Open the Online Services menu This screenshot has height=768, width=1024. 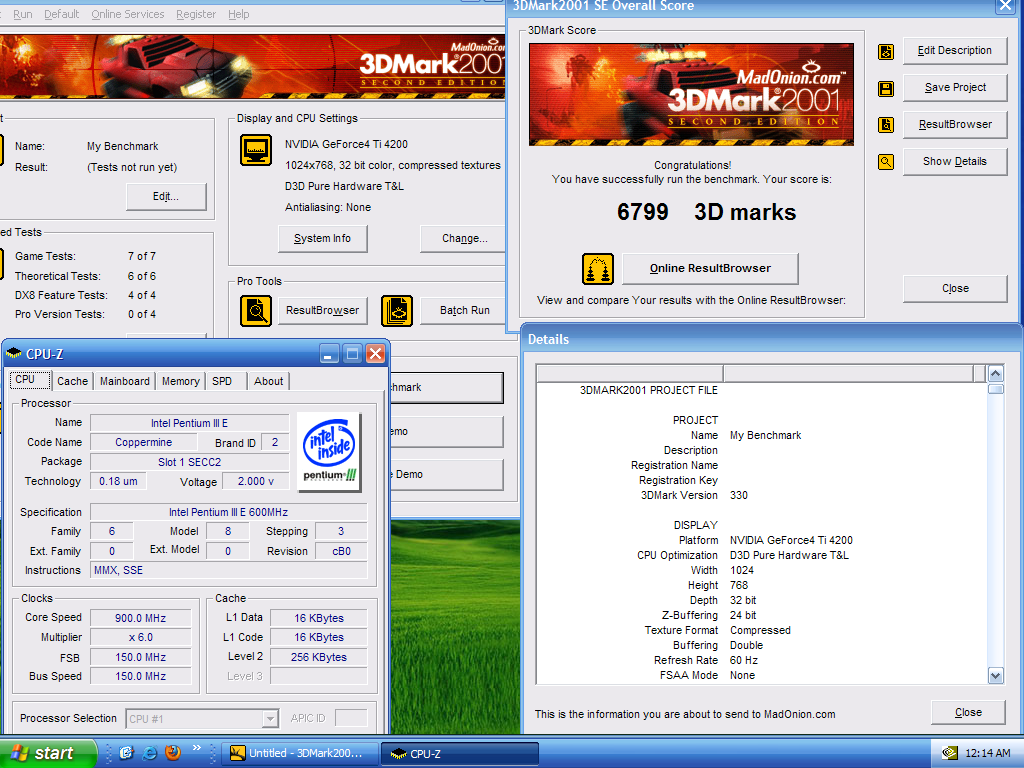[128, 14]
